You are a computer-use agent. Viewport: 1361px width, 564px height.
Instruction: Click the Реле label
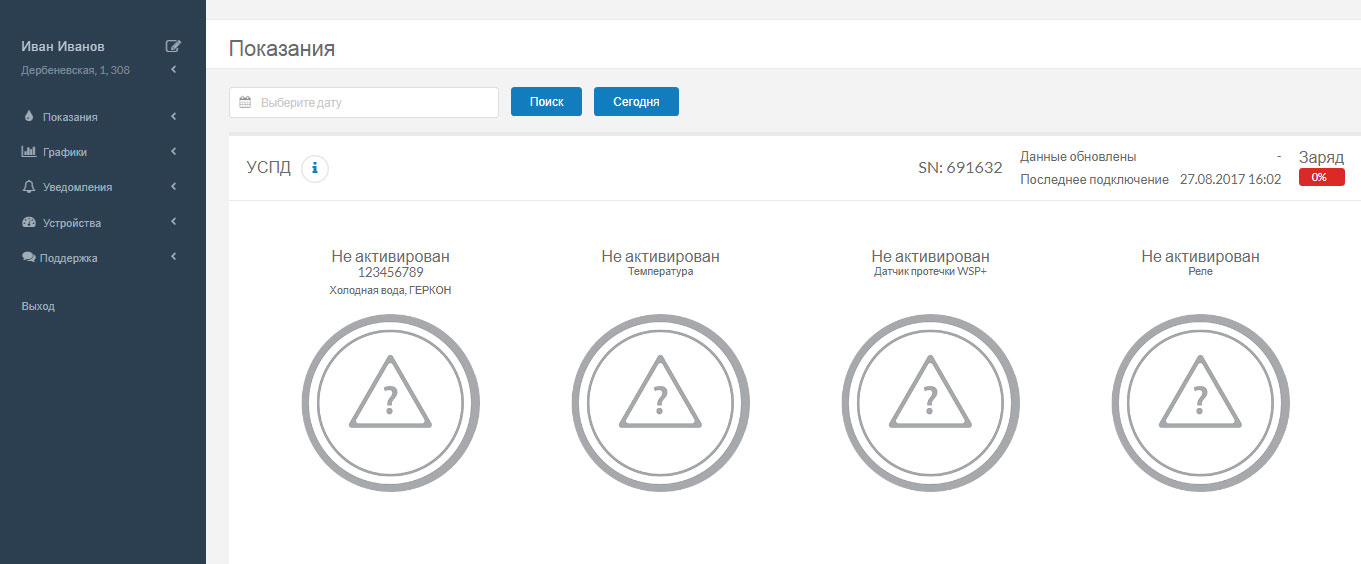[x=1200, y=271]
